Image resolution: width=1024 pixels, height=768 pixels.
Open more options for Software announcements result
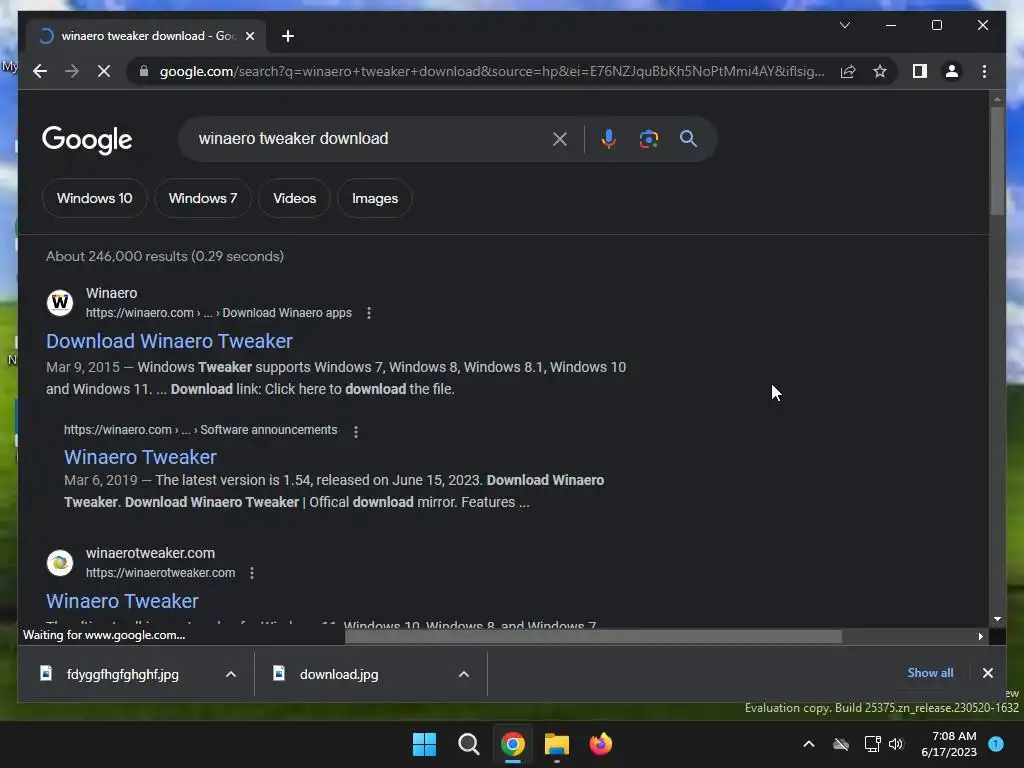tap(356, 432)
